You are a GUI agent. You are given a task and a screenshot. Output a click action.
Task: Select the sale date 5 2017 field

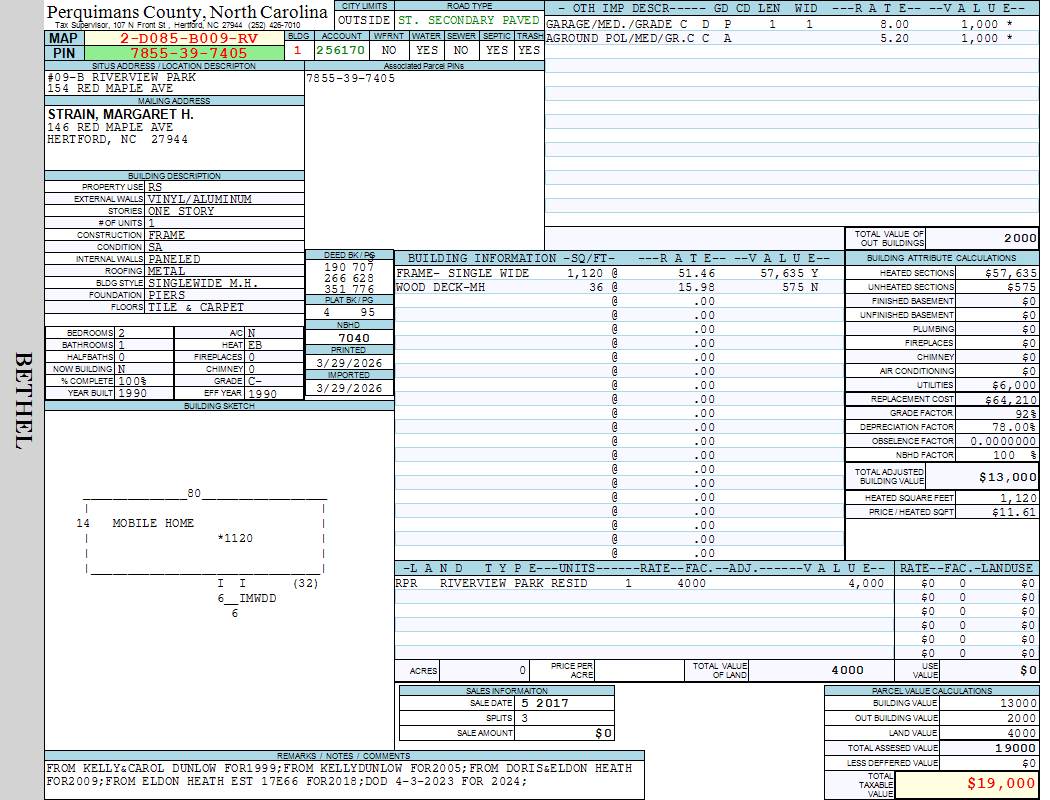pos(563,703)
